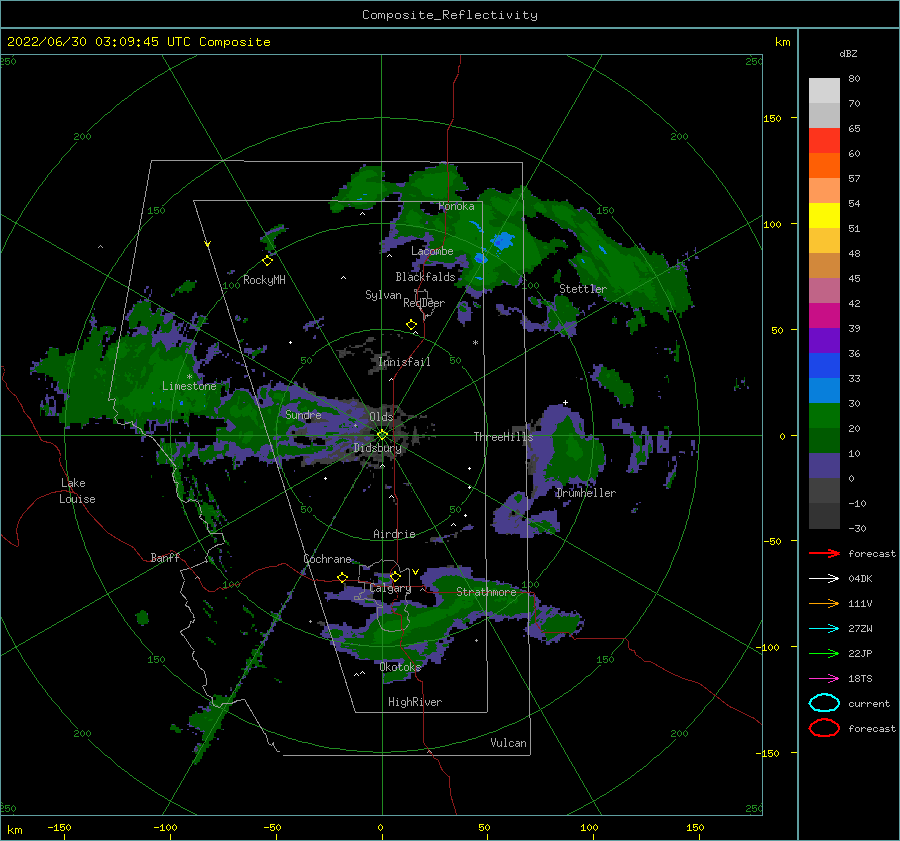This screenshot has width=900, height=841.
Task: Click the blue reflectivity core east of Lacombe
Action: coord(503,241)
